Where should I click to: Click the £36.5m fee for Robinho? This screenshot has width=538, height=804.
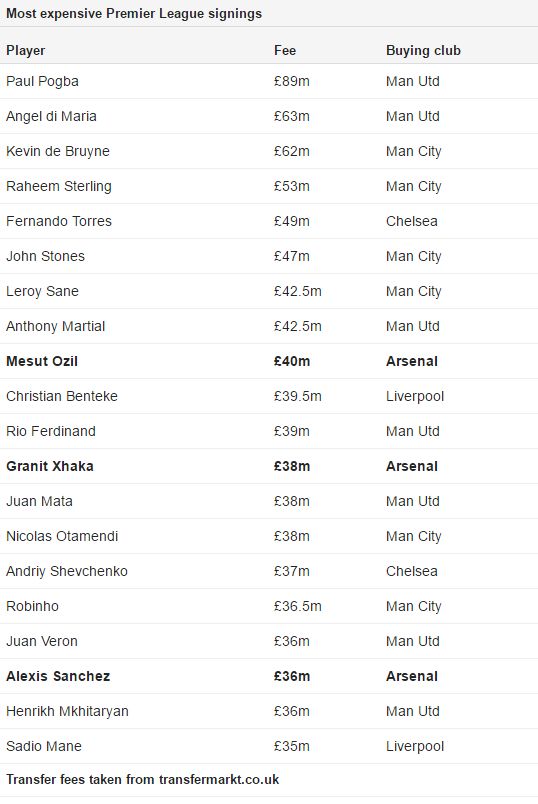click(297, 606)
